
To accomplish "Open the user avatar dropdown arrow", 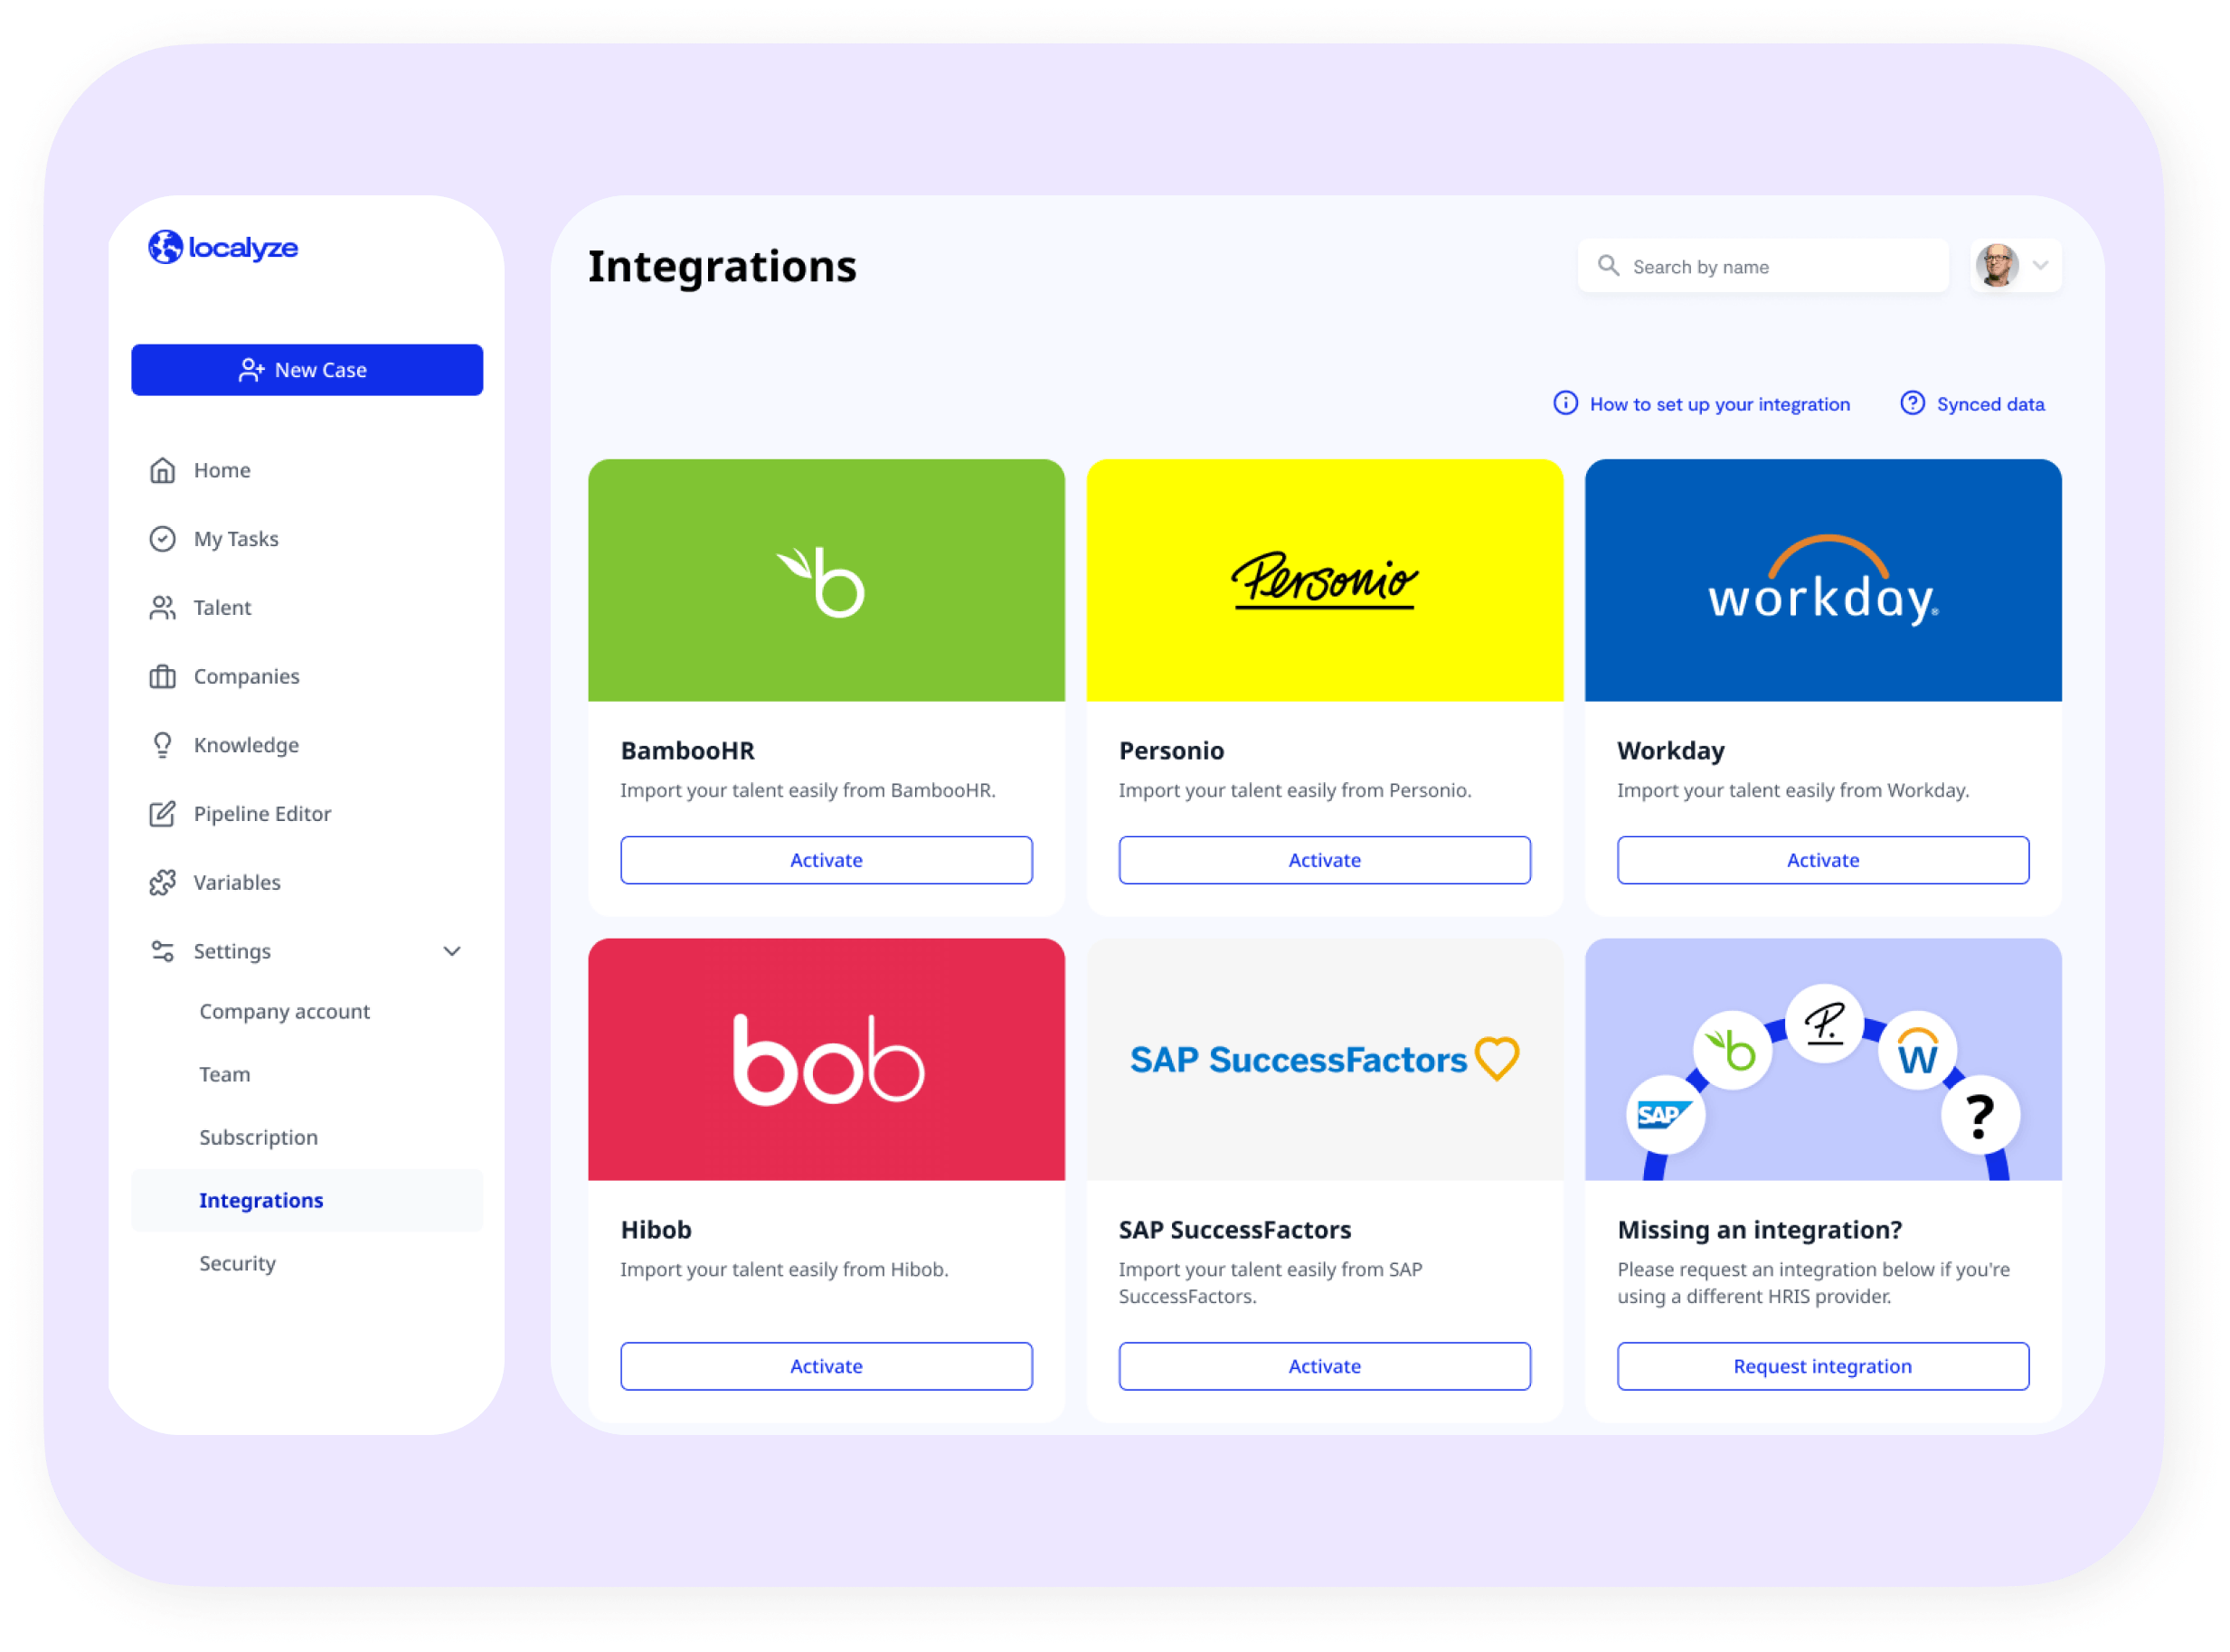I will click(2041, 265).
